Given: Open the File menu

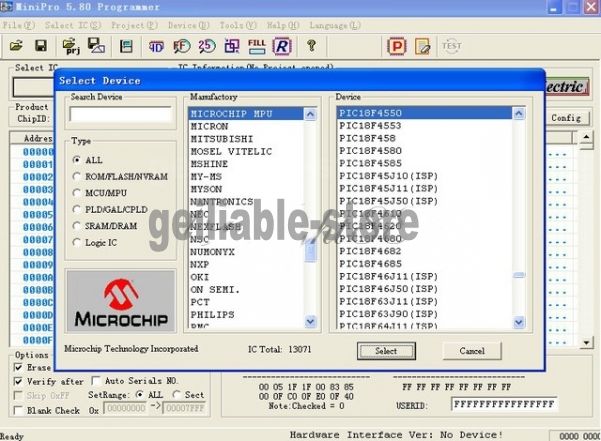Looking at the screenshot, I should click(18, 26).
